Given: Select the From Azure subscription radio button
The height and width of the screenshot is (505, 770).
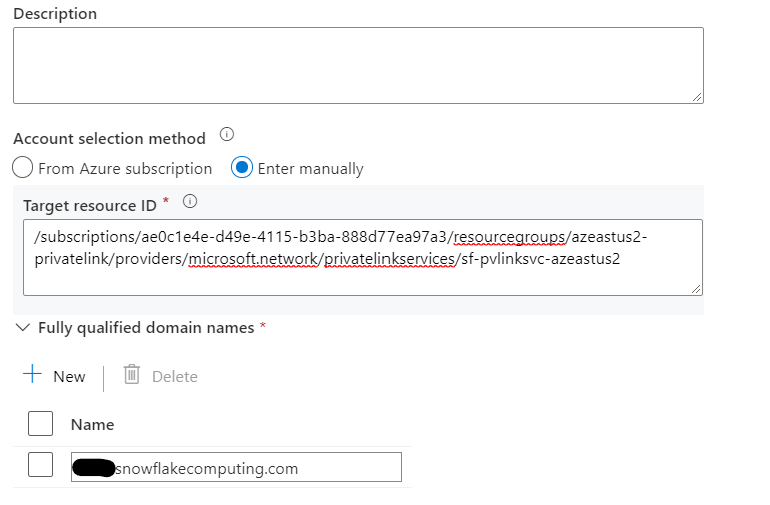Looking at the screenshot, I should 23,168.
